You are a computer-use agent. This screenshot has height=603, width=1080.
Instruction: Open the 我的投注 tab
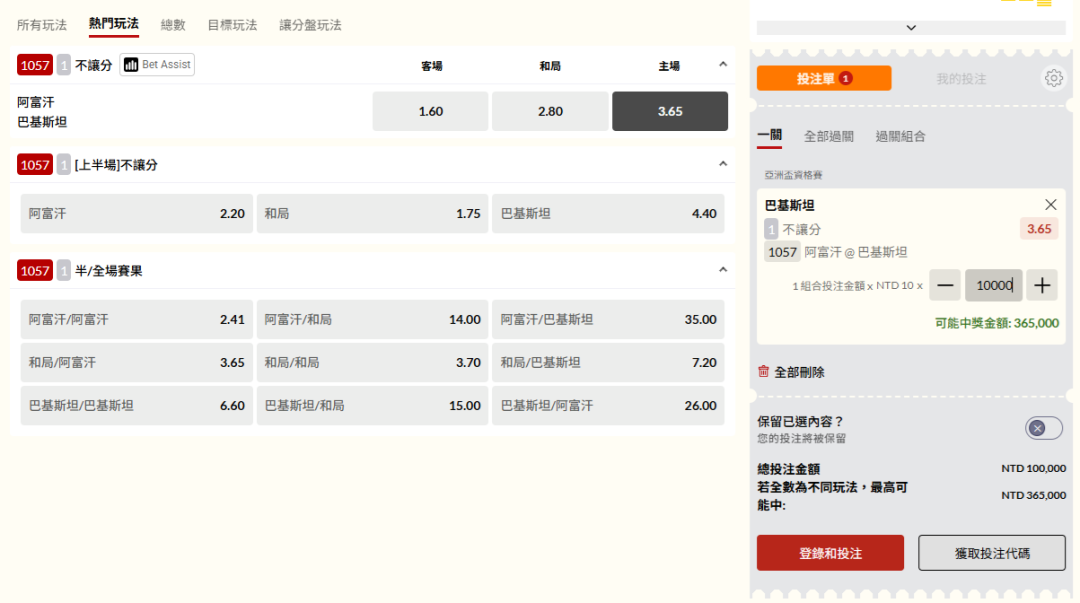[x=960, y=78]
